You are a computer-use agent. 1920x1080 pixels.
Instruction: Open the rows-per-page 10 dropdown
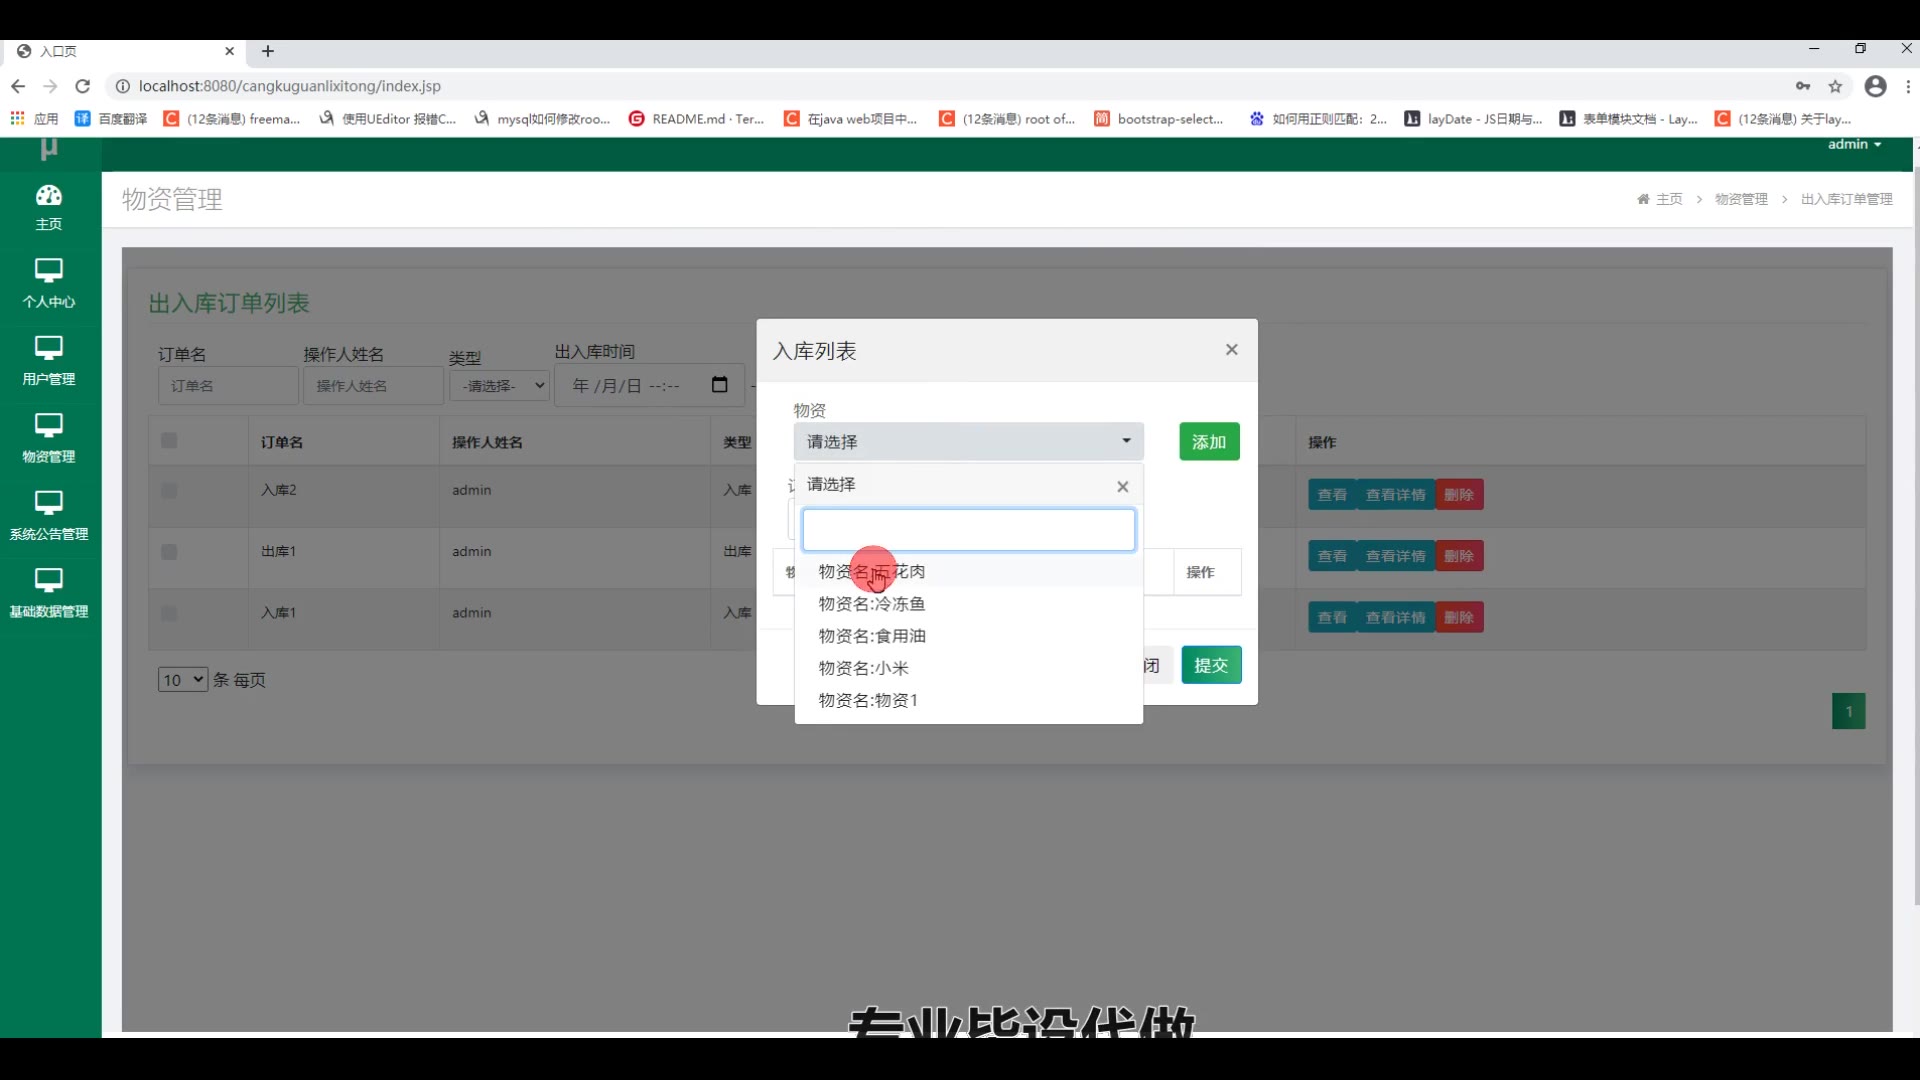[182, 680]
